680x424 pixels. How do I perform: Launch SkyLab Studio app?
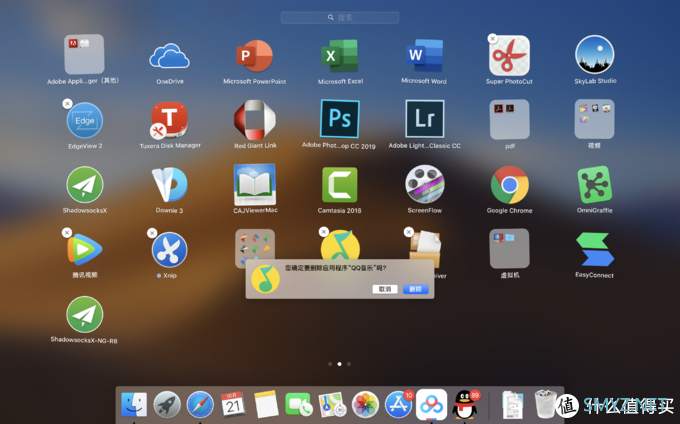coord(595,55)
